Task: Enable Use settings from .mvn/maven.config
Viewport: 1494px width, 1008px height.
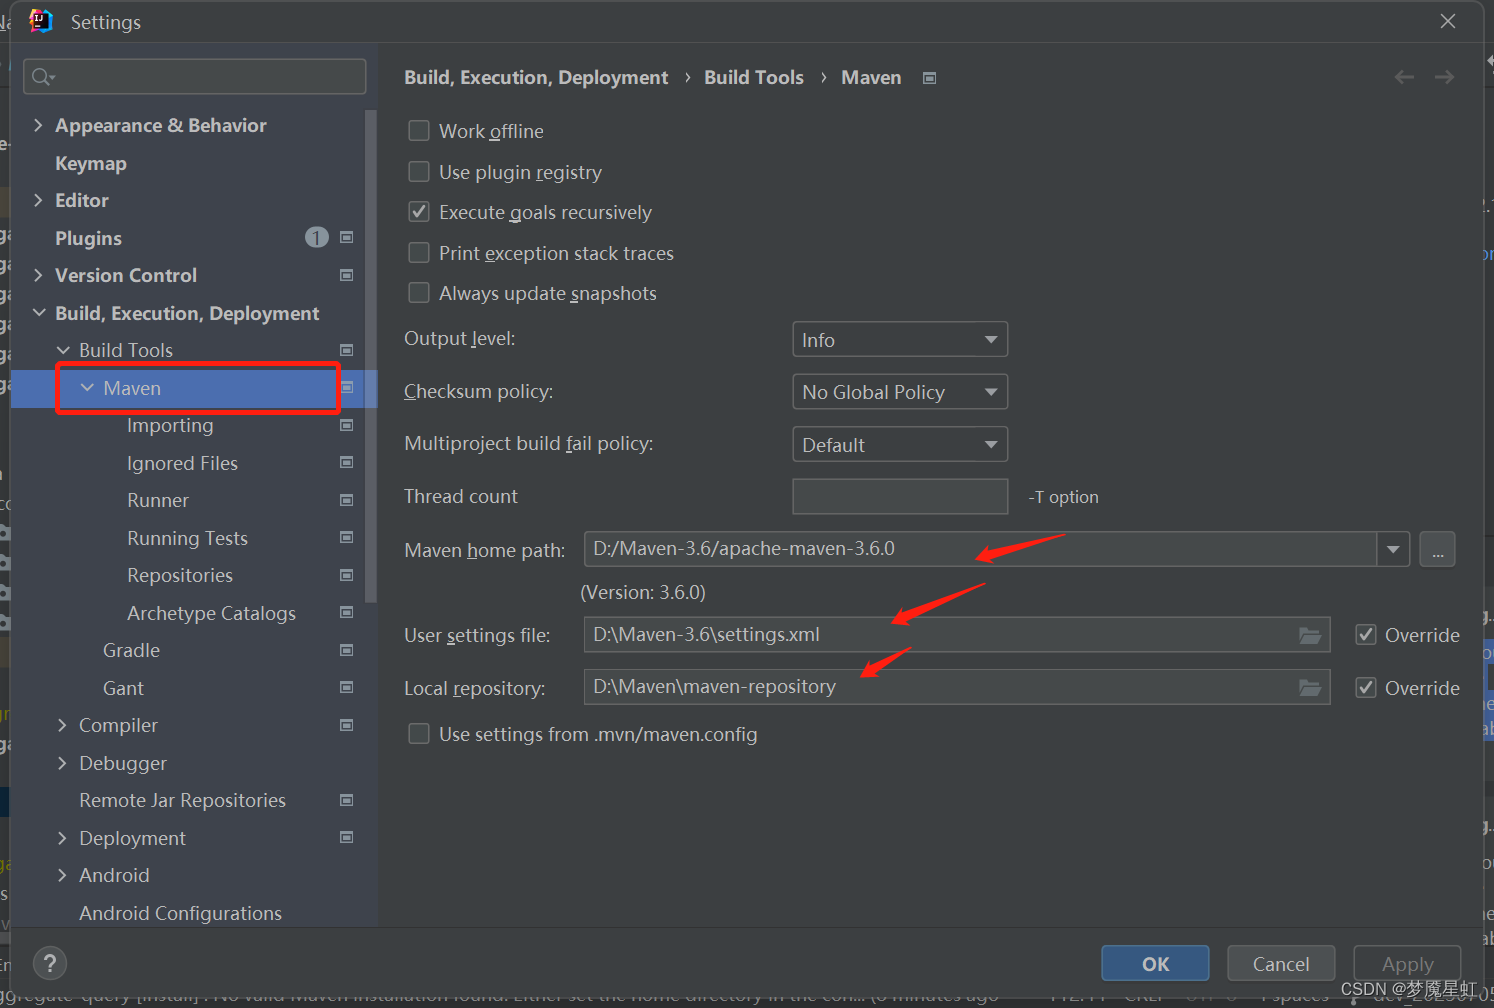Action: (419, 734)
